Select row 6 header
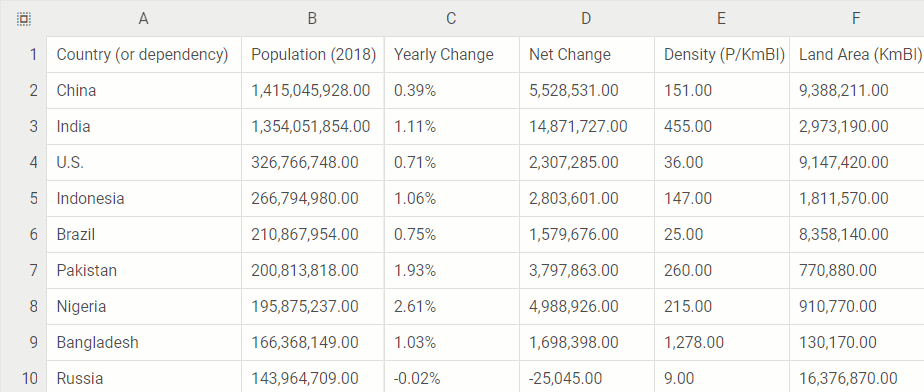Viewport: 924px width, 392px height. point(24,235)
